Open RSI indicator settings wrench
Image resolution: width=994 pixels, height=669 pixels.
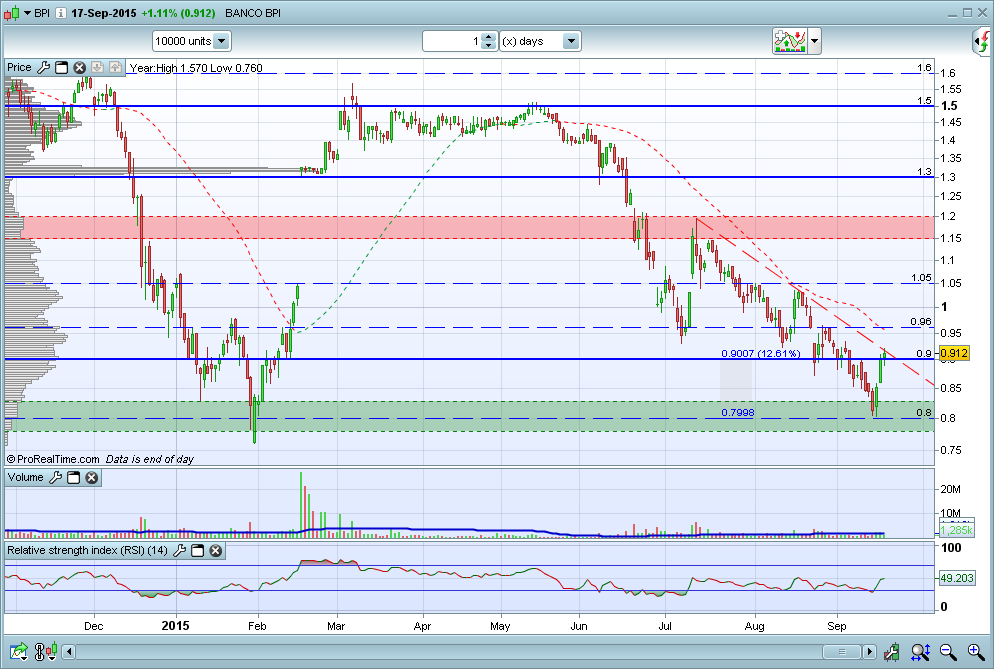(179, 550)
